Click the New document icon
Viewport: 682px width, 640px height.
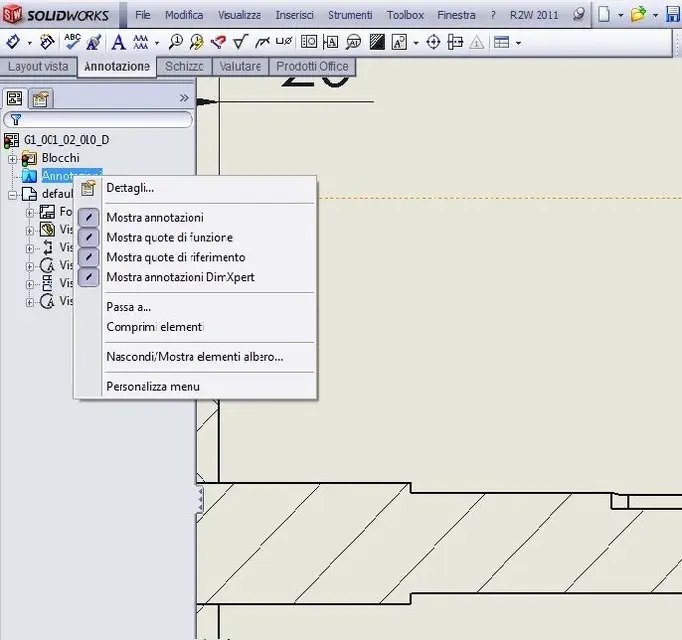pos(604,14)
